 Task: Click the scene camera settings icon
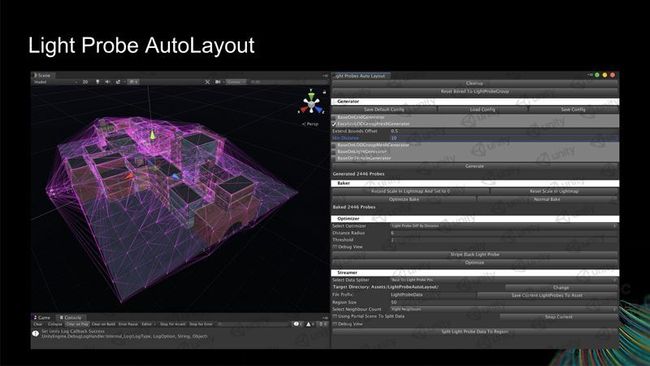(x=218, y=82)
